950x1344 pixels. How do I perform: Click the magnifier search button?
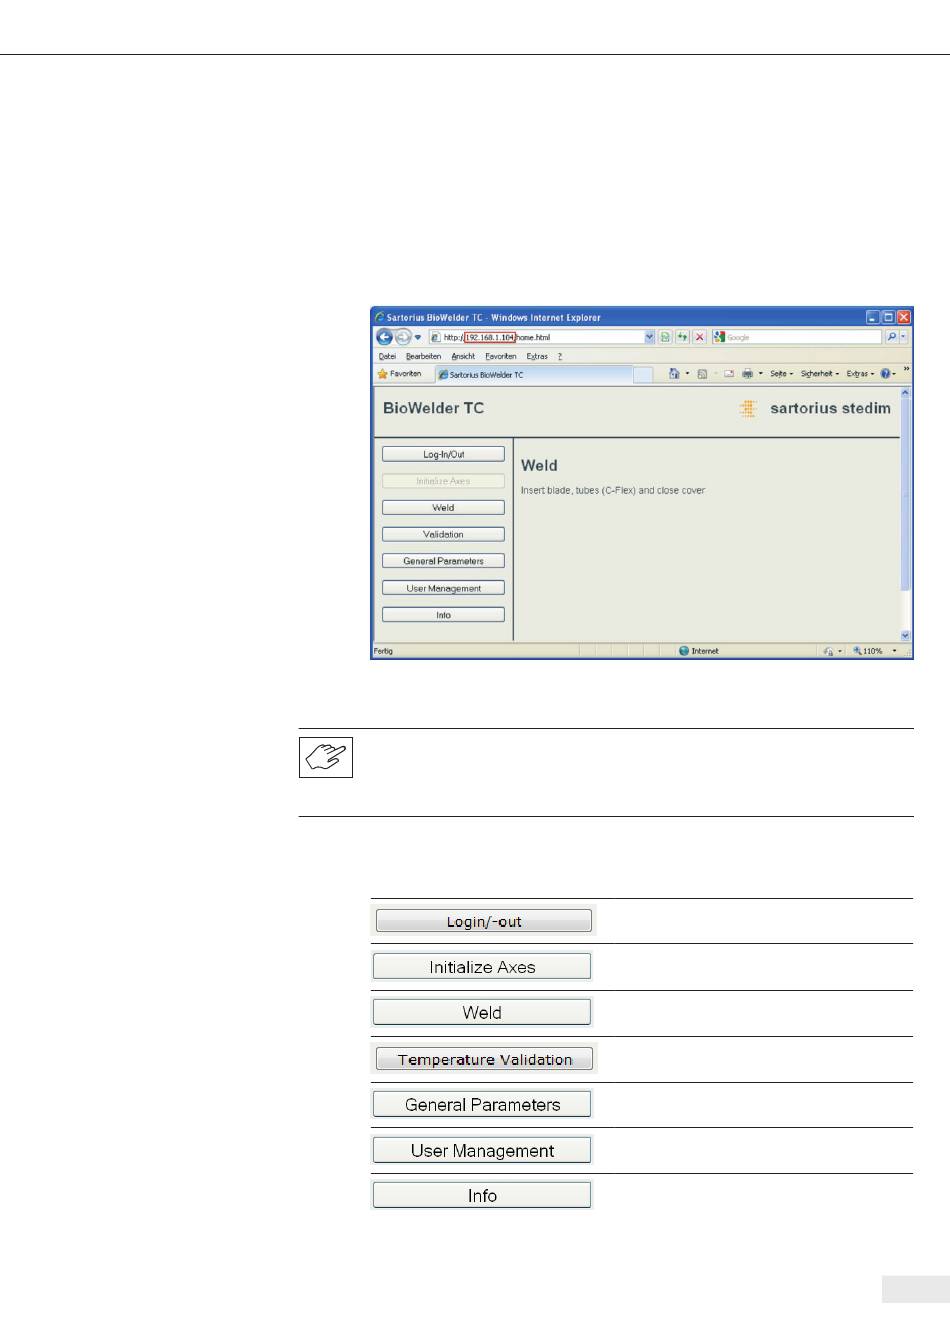click(x=891, y=338)
